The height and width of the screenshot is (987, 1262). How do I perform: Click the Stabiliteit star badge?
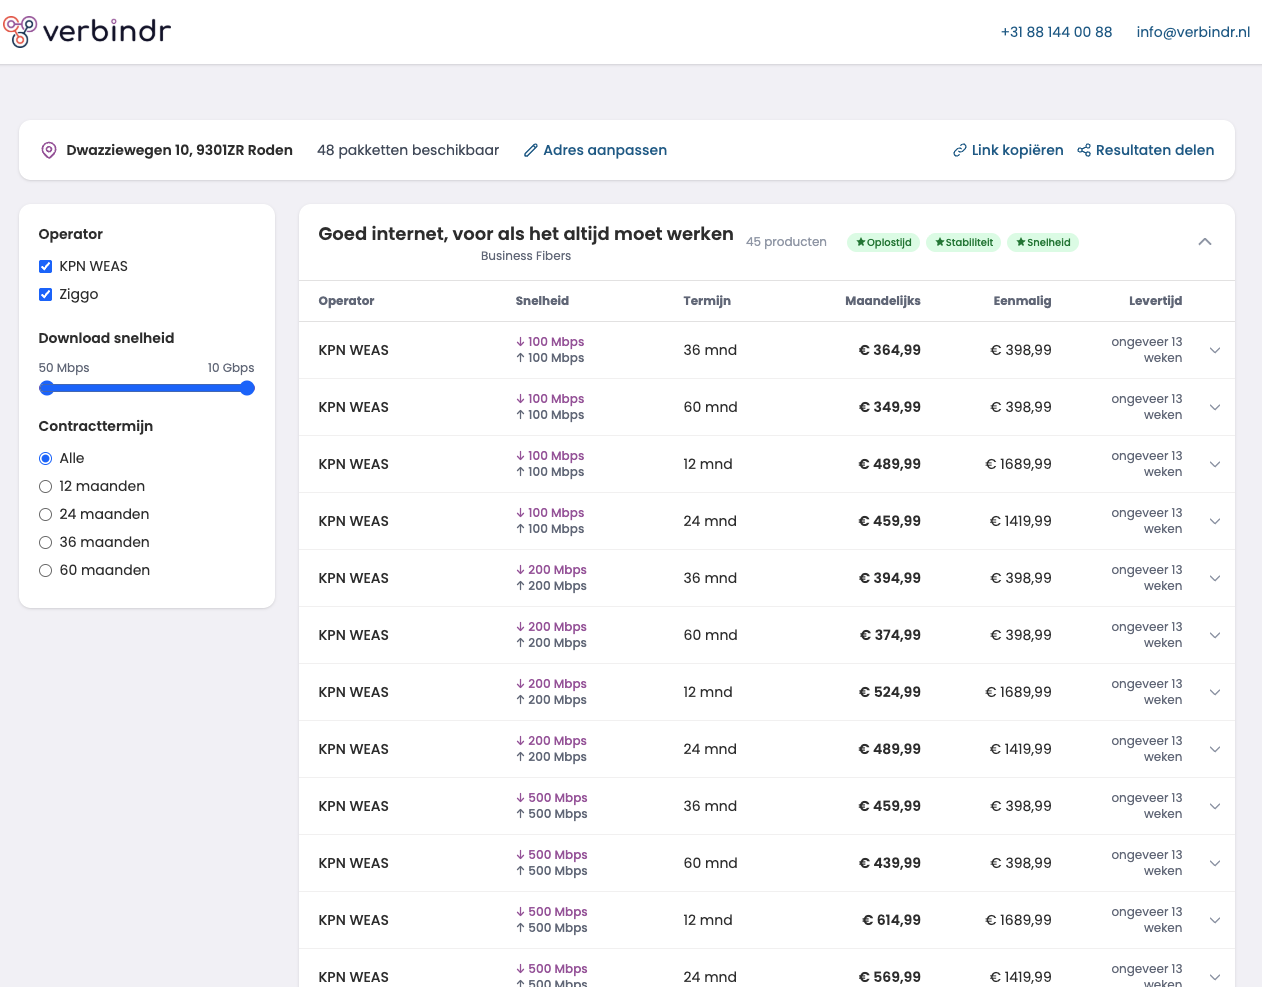click(x=964, y=242)
